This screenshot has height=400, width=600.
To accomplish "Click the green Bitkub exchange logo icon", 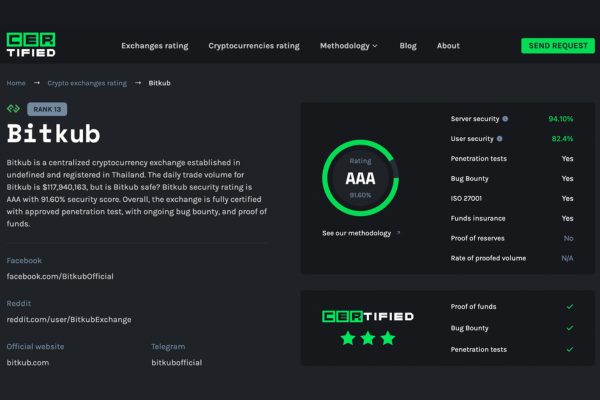I will [x=13, y=109].
